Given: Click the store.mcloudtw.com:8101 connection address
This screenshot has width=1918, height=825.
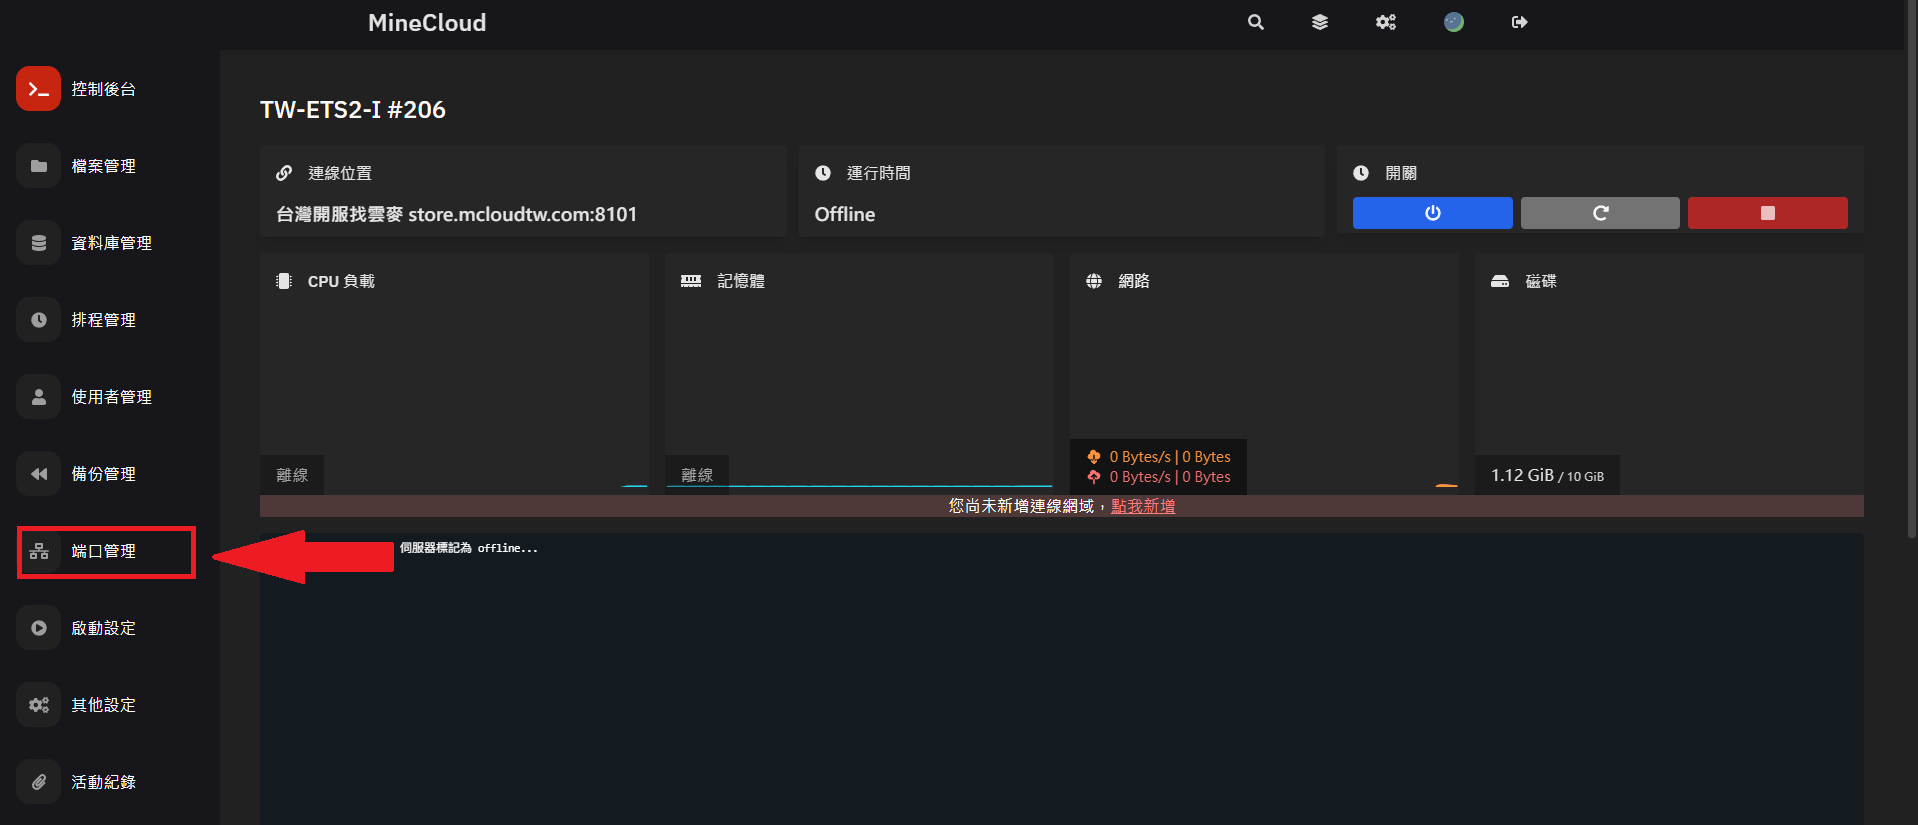Looking at the screenshot, I should pyautogui.click(x=522, y=214).
